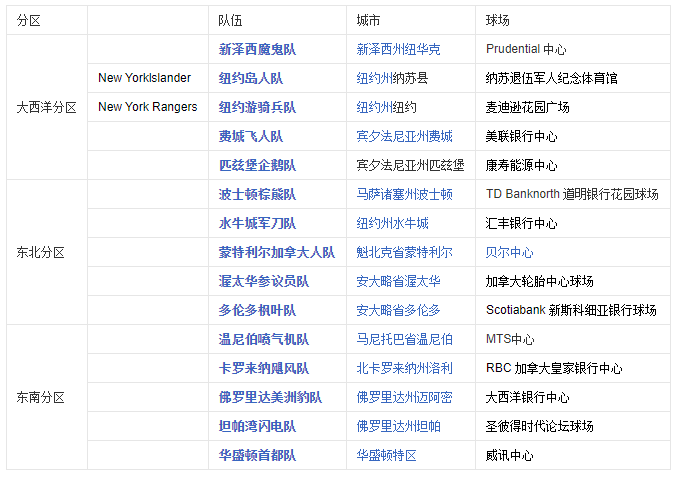Select the 东北分区 division cell
Screen dimensions: 677x479
coord(47,252)
